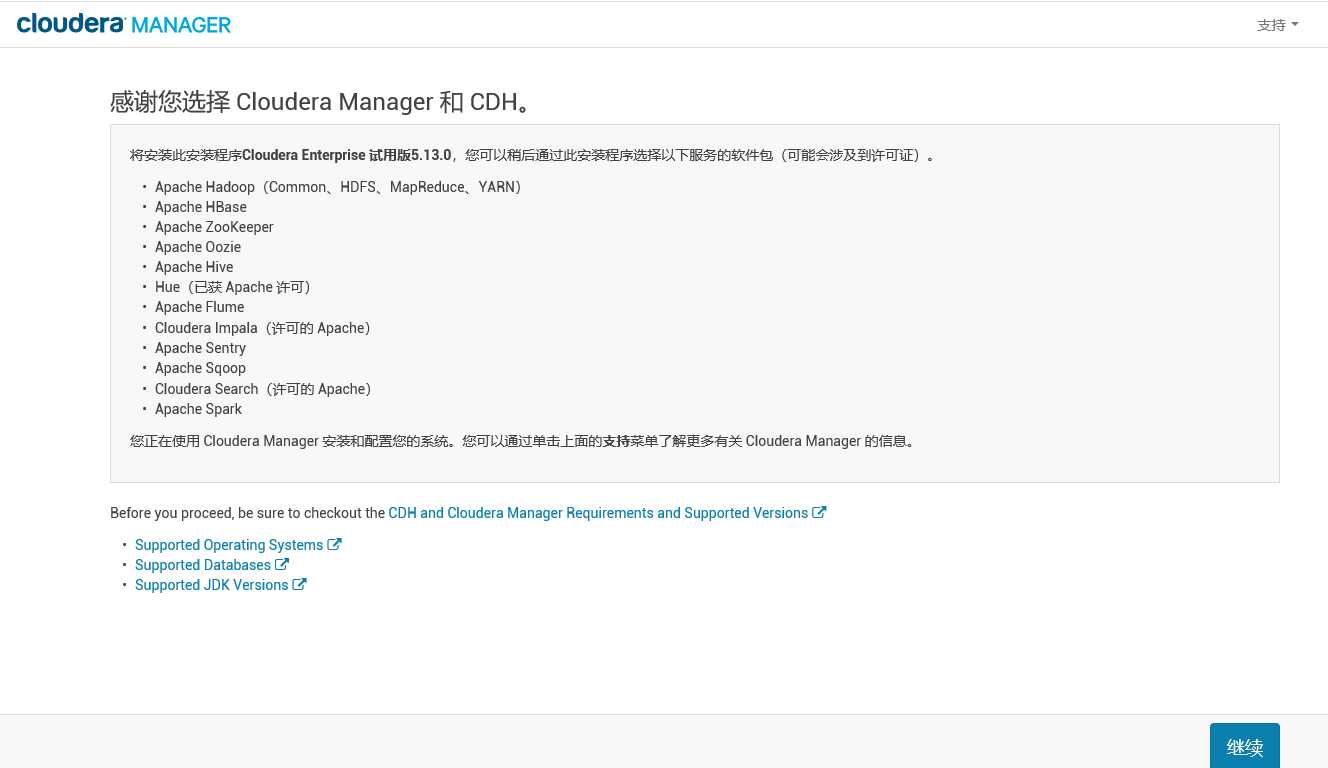Select the Apache Hive list entry
Viewport: 1328px width, 768px height.
point(194,267)
